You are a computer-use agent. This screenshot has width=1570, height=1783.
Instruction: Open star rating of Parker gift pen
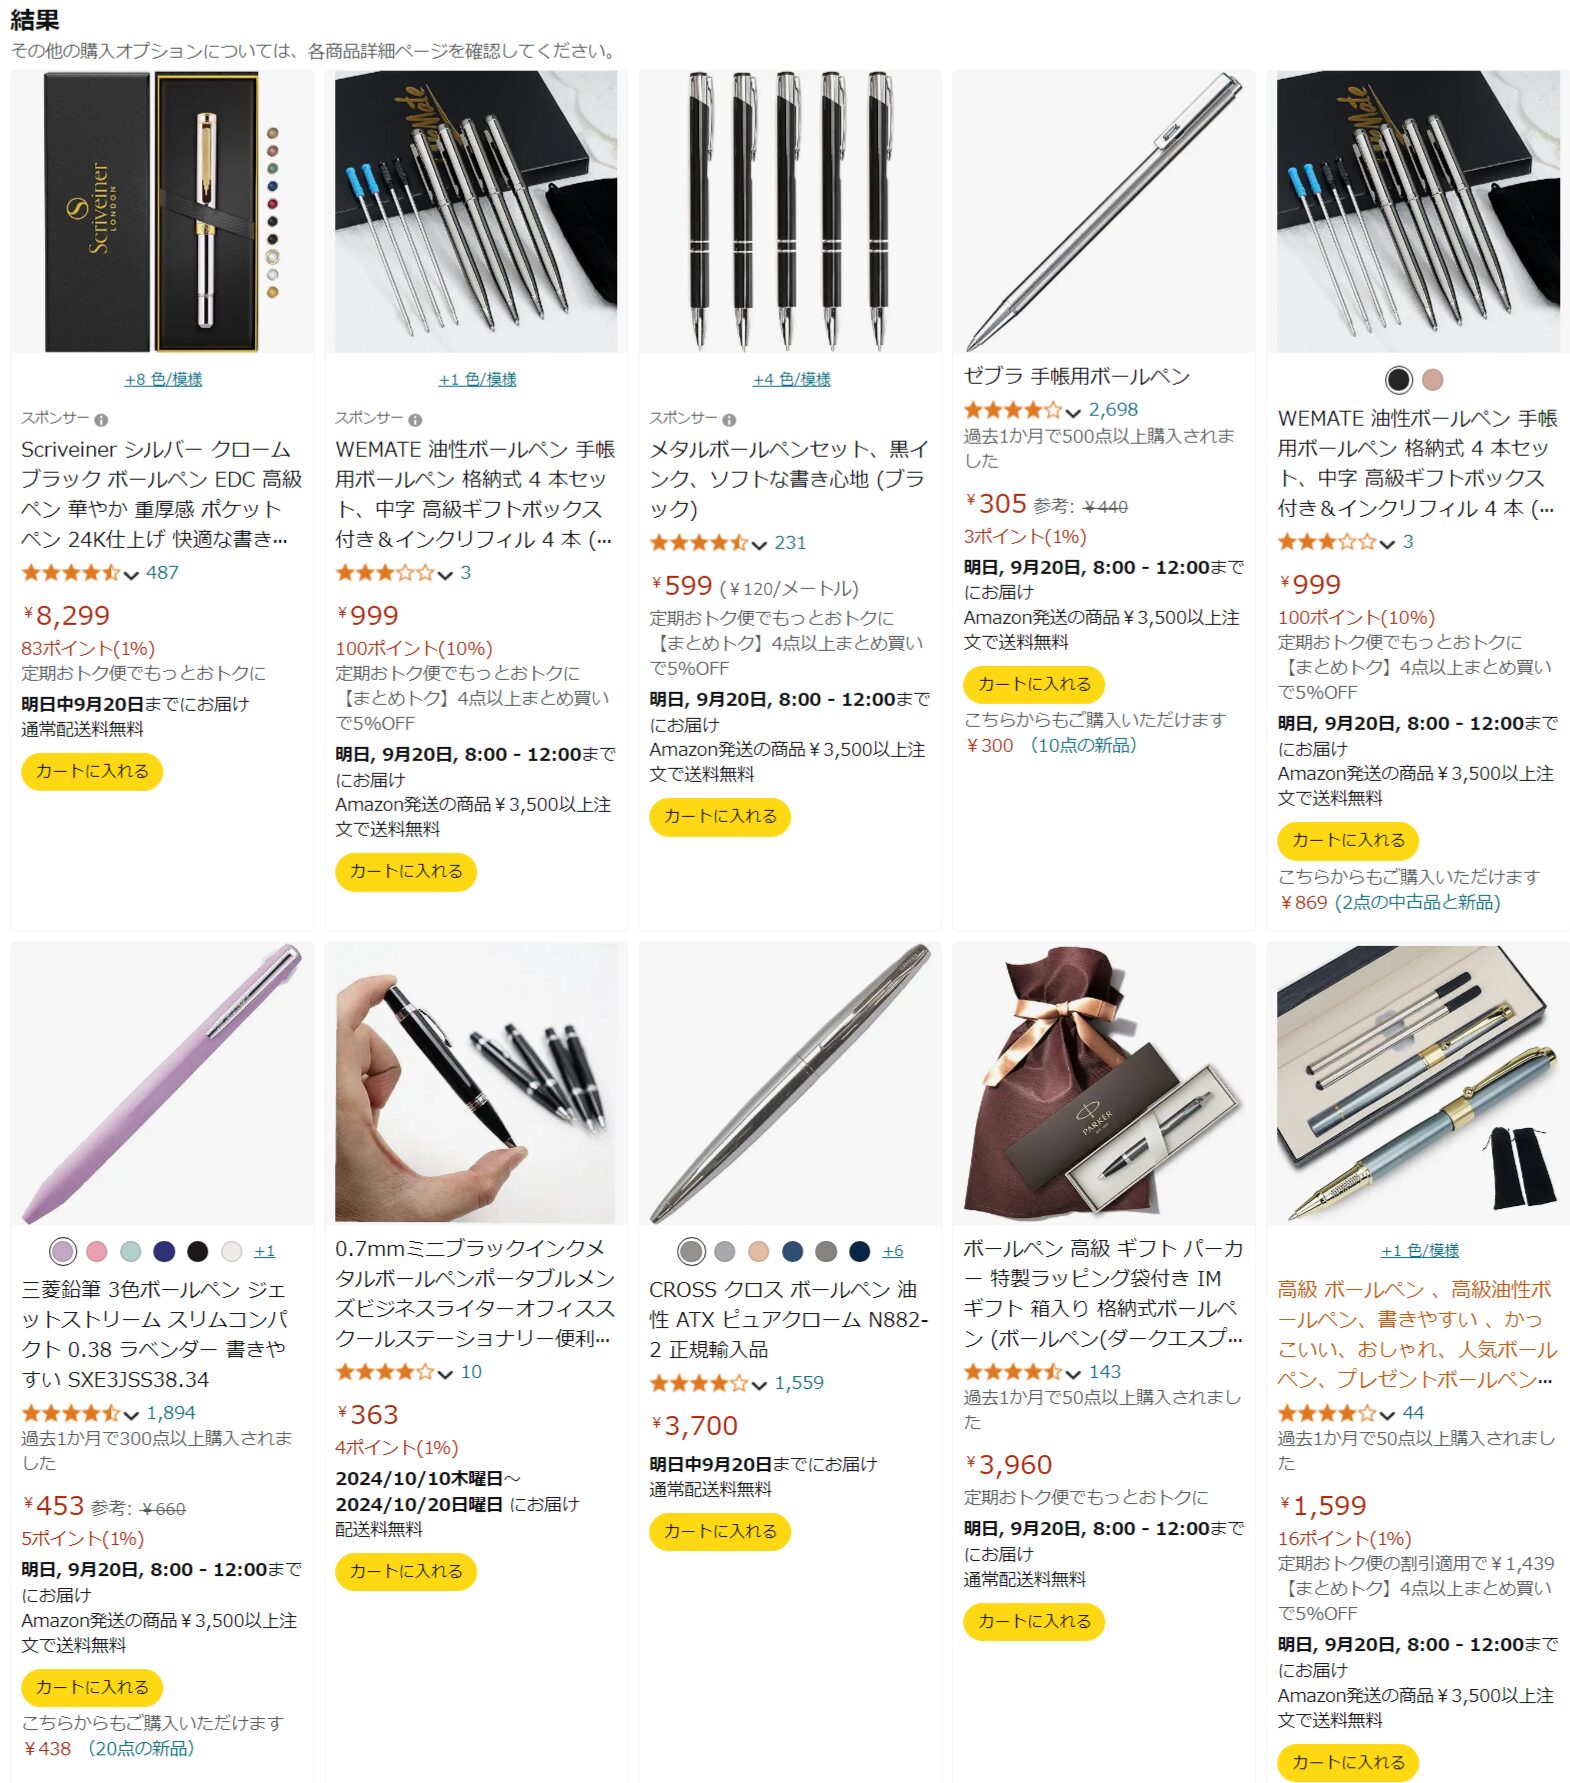point(1012,1373)
